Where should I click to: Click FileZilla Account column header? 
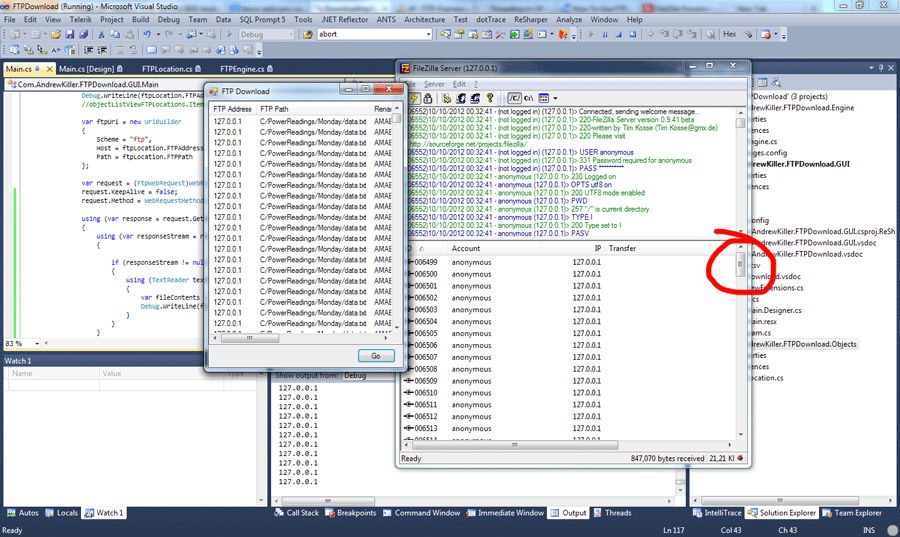[x=495, y=248]
